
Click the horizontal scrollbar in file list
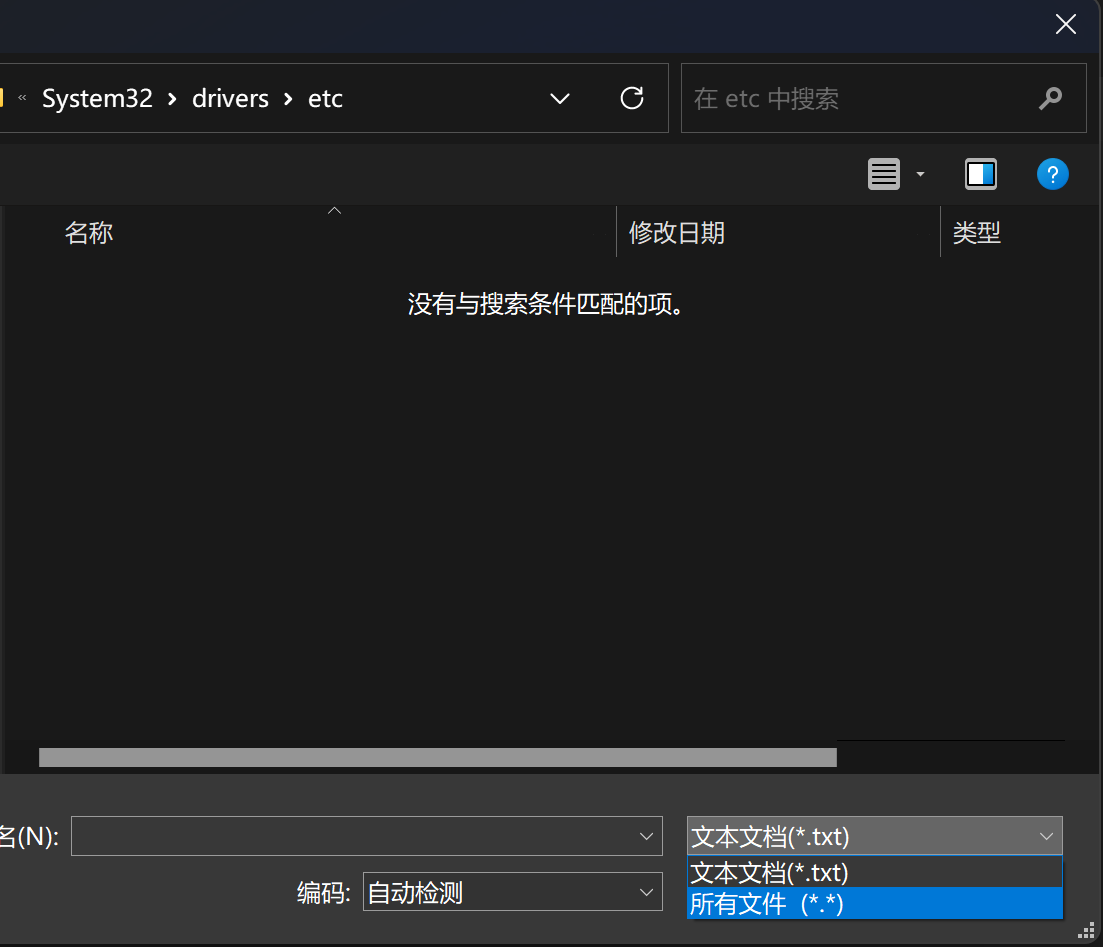pos(437,757)
